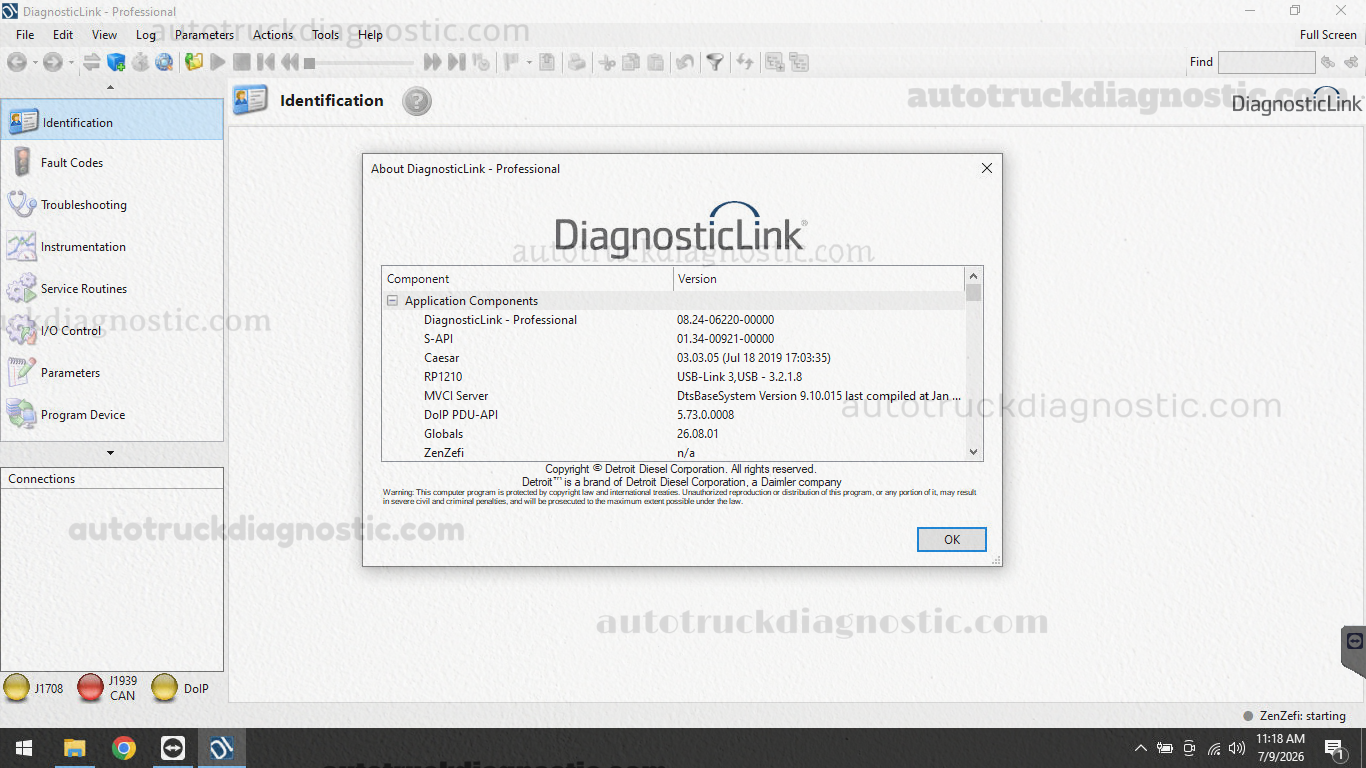Click the Copy toolbar icon
Image resolution: width=1366 pixels, height=768 pixels.
(x=631, y=62)
